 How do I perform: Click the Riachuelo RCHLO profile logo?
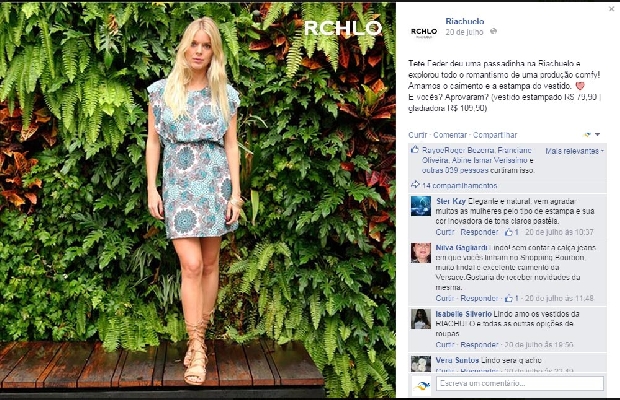pyautogui.click(x=424, y=31)
